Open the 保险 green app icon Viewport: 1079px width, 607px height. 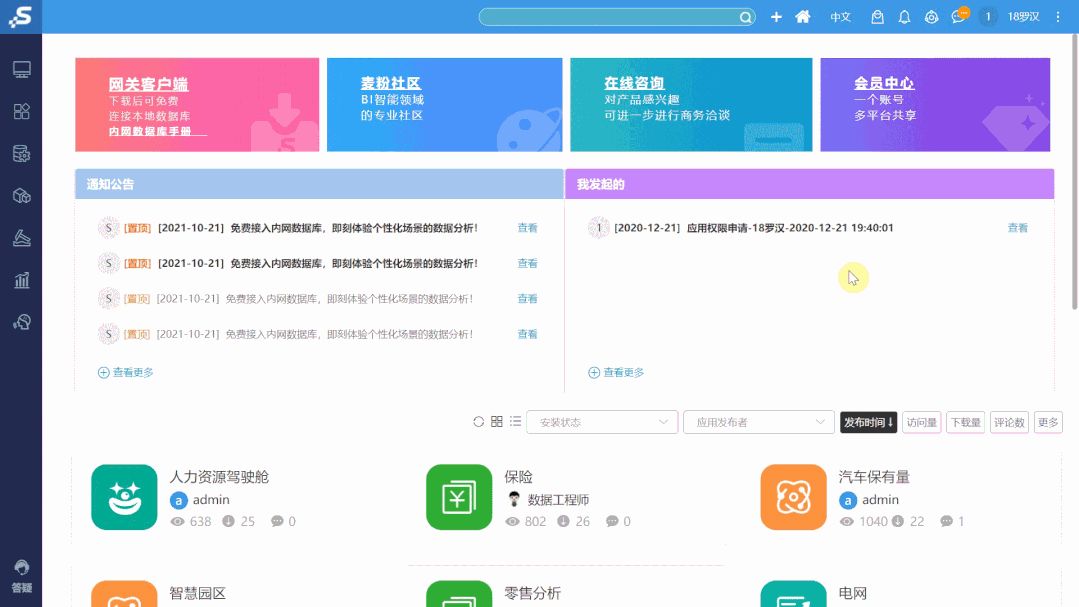[x=459, y=497]
